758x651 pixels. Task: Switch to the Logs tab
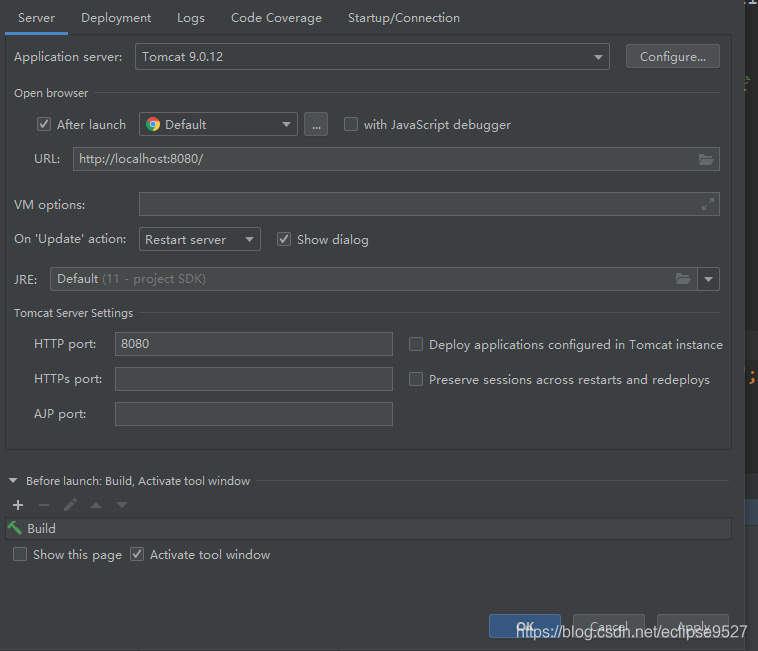191,18
